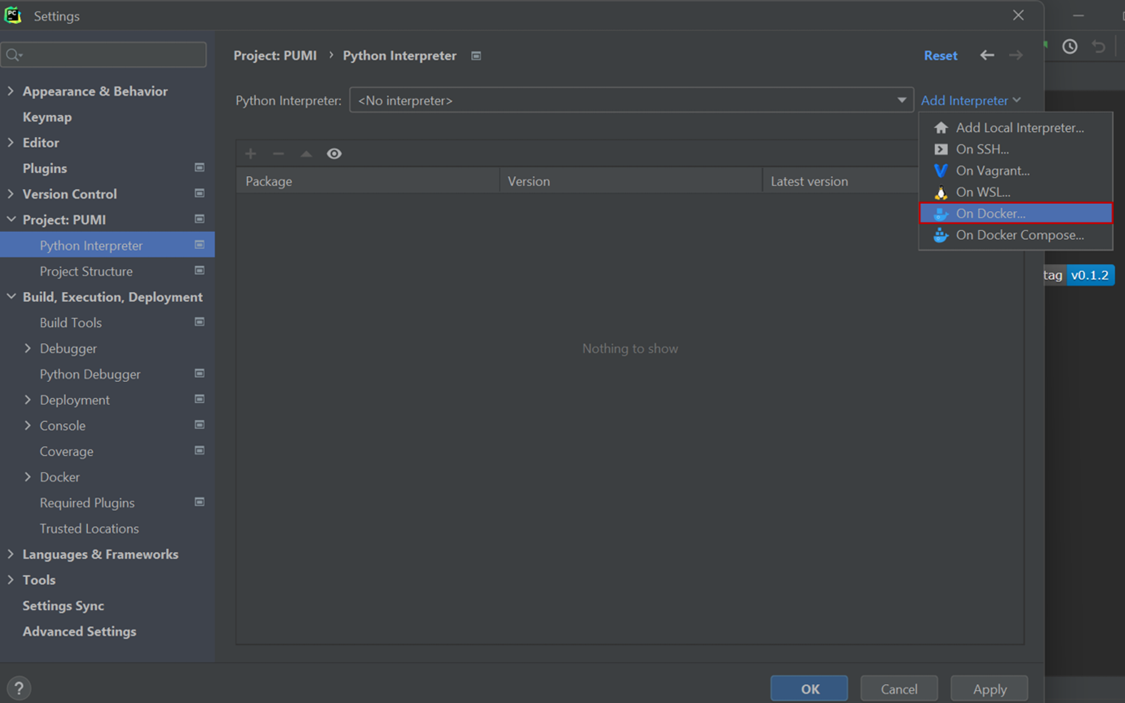Image resolution: width=1125 pixels, height=703 pixels.
Task: Expand the Tools section
Action: (11, 580)
